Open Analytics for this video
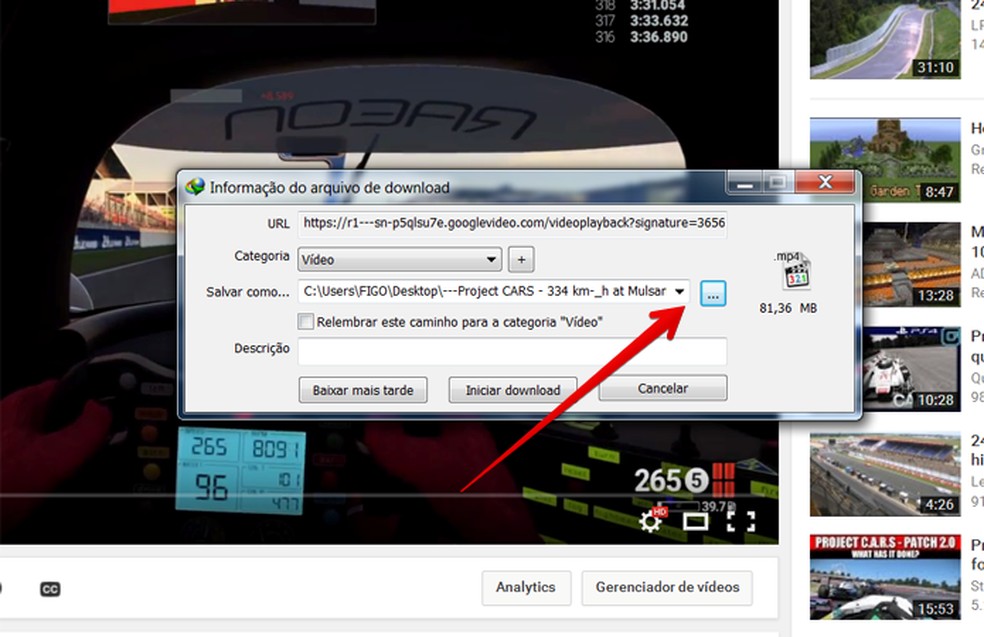The image size is (984, 637). click(x=526, y=587)
